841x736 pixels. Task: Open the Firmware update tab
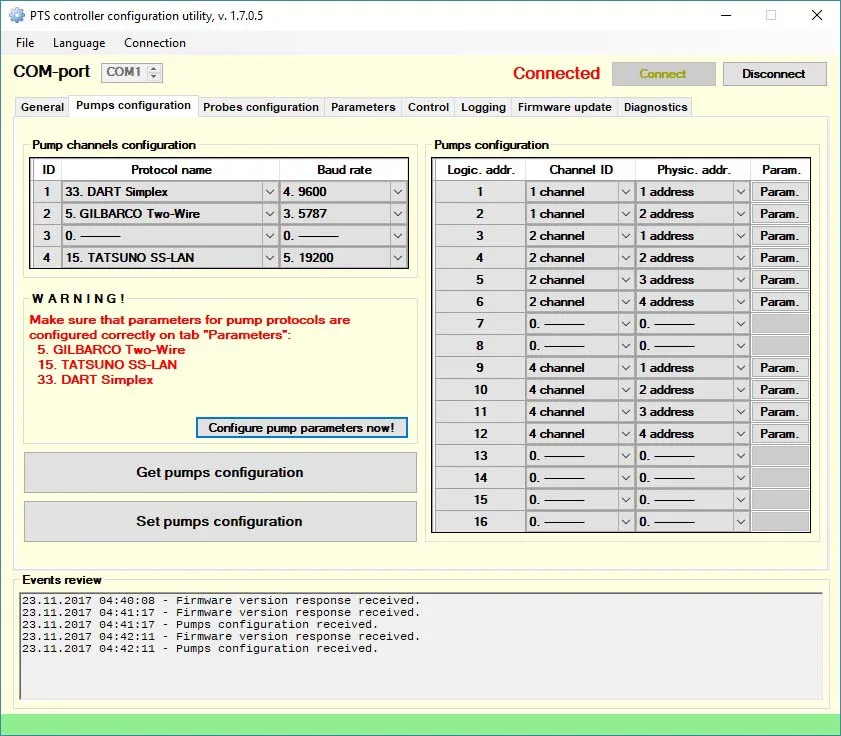(x=564, y=107)
